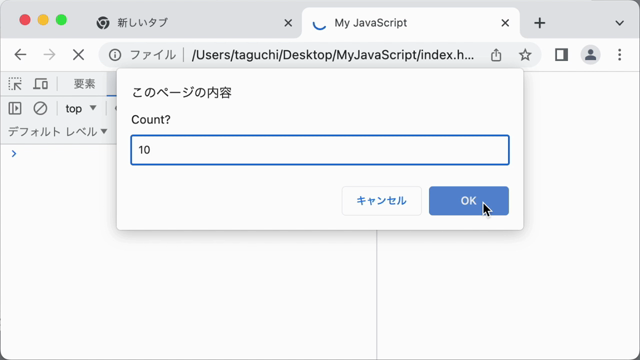
Task: Select the inspect element picker icon
Action: click(15, 84)
